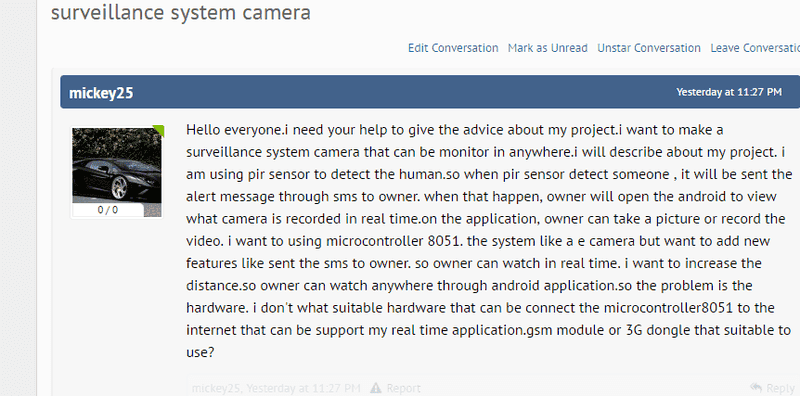Click Leave Conversation link
800x396 pixels.
point(755,48)
